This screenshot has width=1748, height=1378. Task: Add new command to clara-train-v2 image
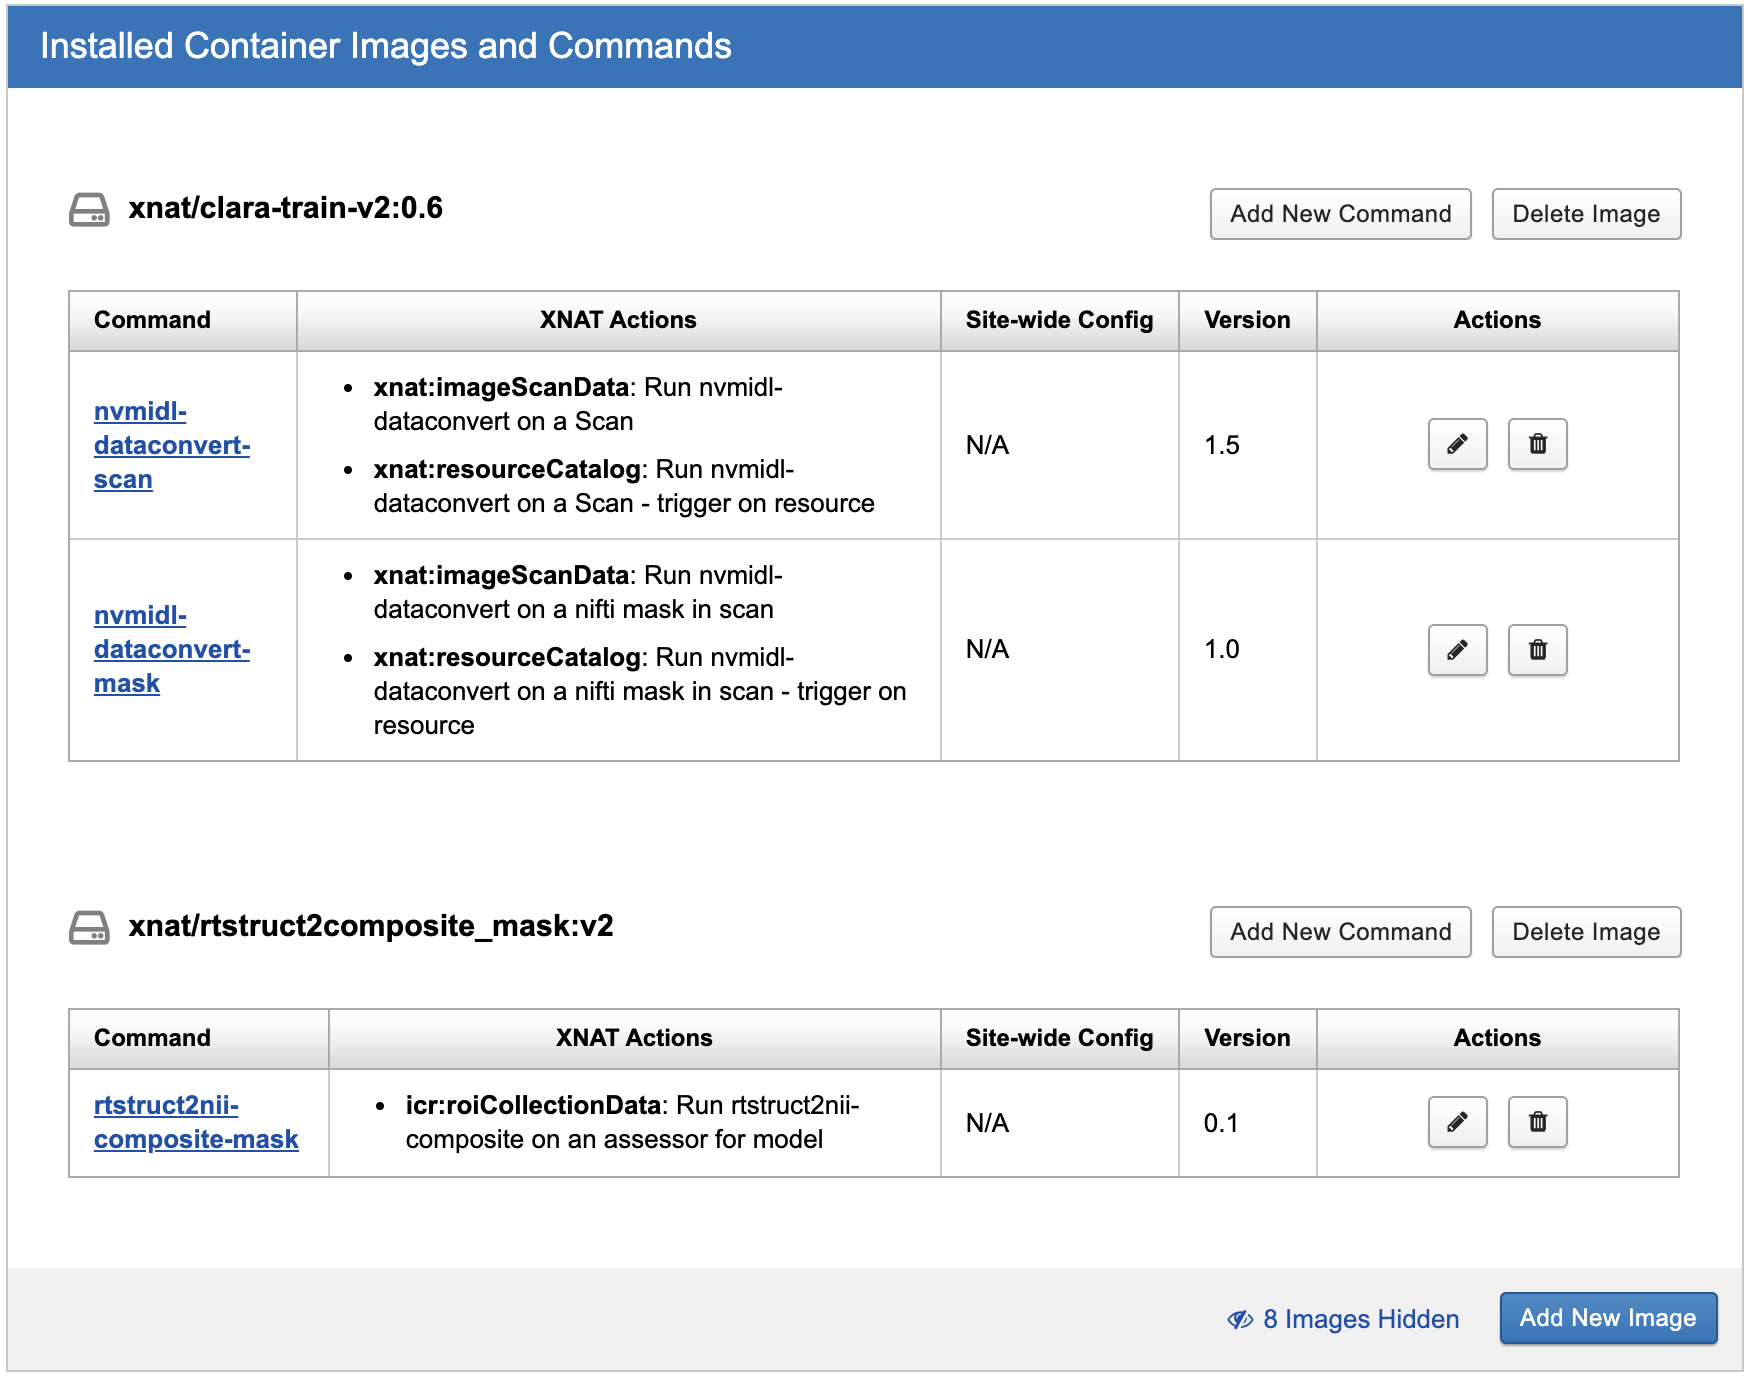1340,214
